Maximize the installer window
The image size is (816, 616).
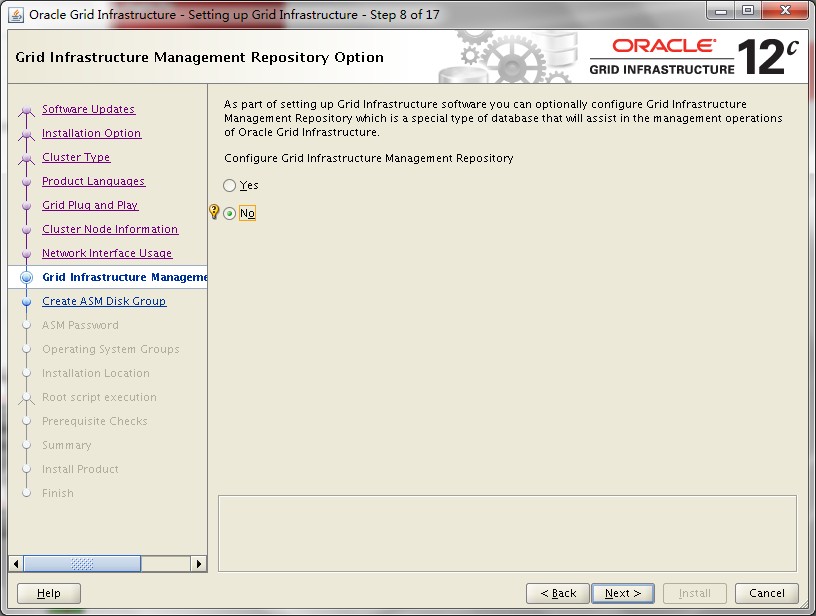[x=748, y=11]
